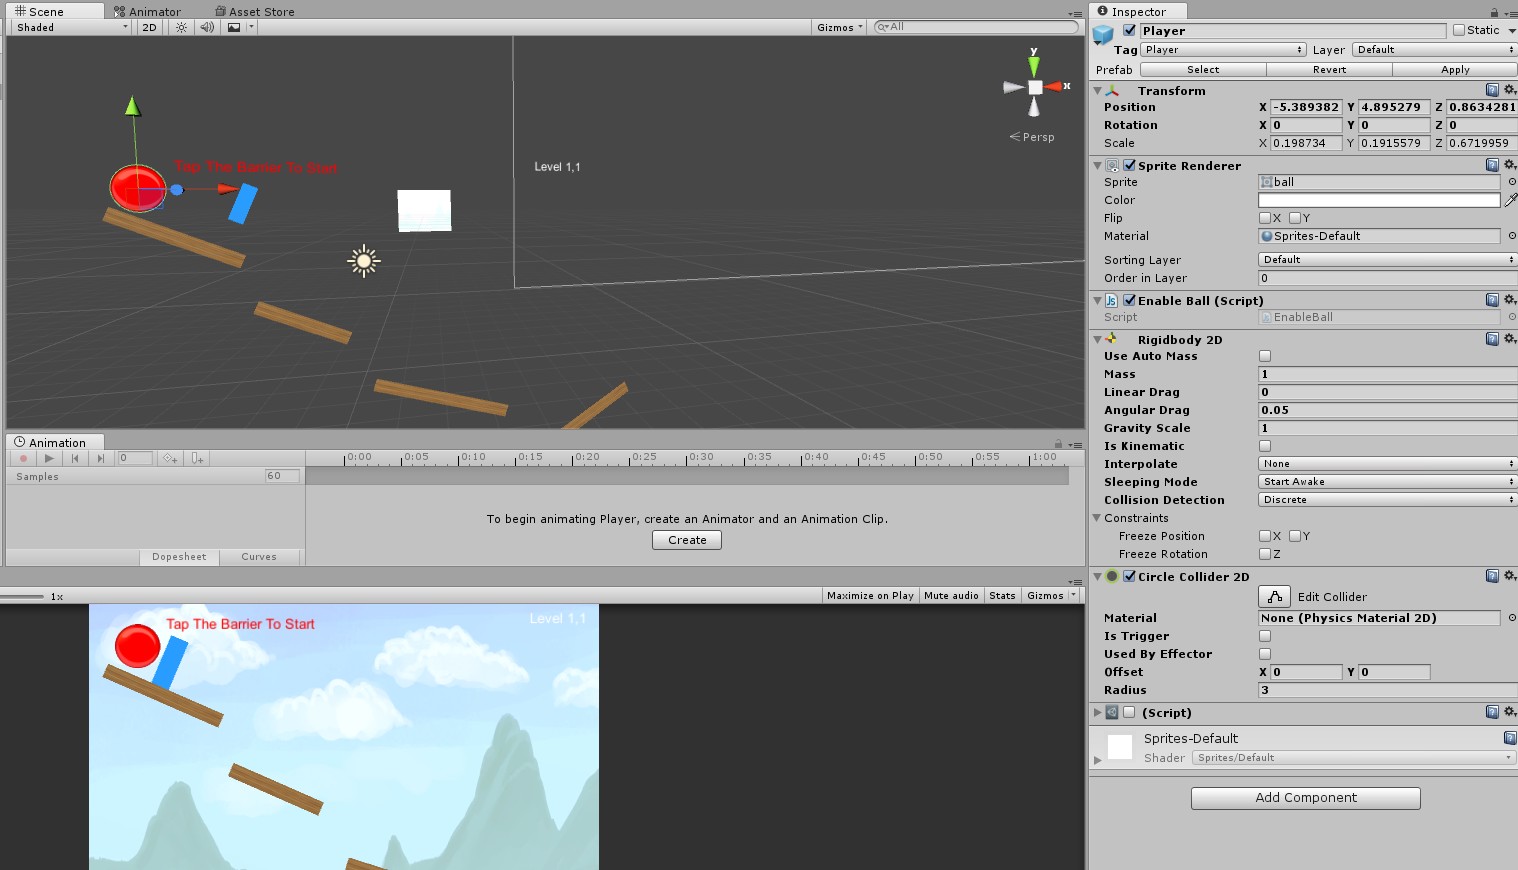Mute scene audio using the speaker icon
Screen dimensions: 1518x870
click(x=206, y=27)
